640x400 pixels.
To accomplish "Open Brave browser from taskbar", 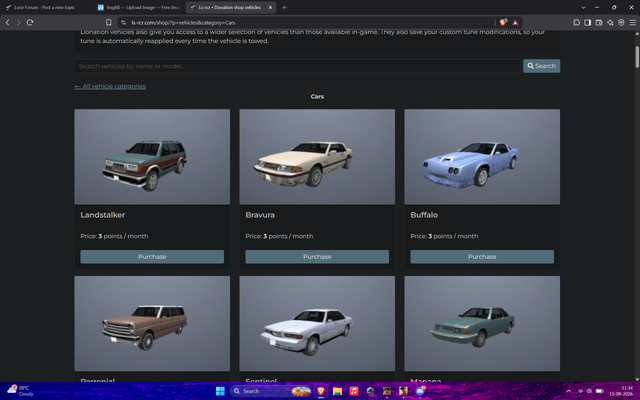I will [321, 391].
